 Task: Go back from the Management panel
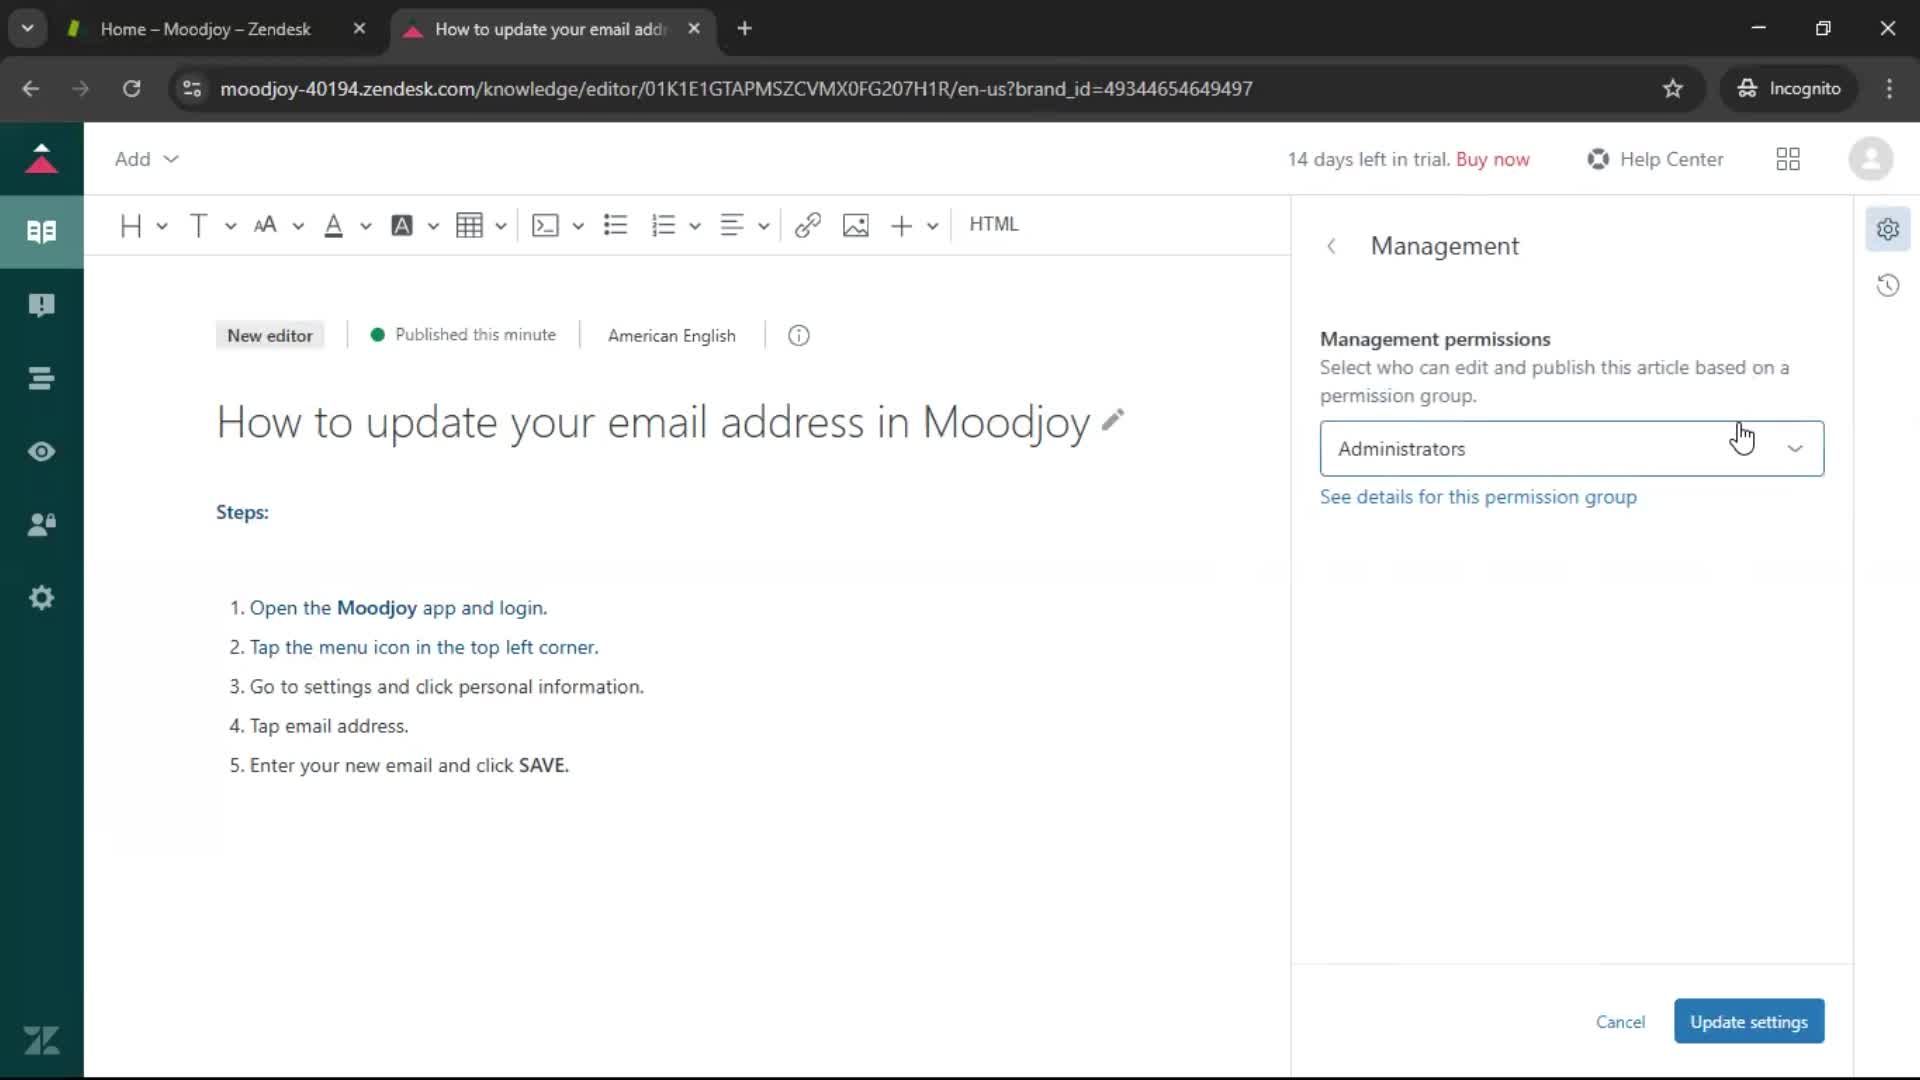(x=1331, y=246)
